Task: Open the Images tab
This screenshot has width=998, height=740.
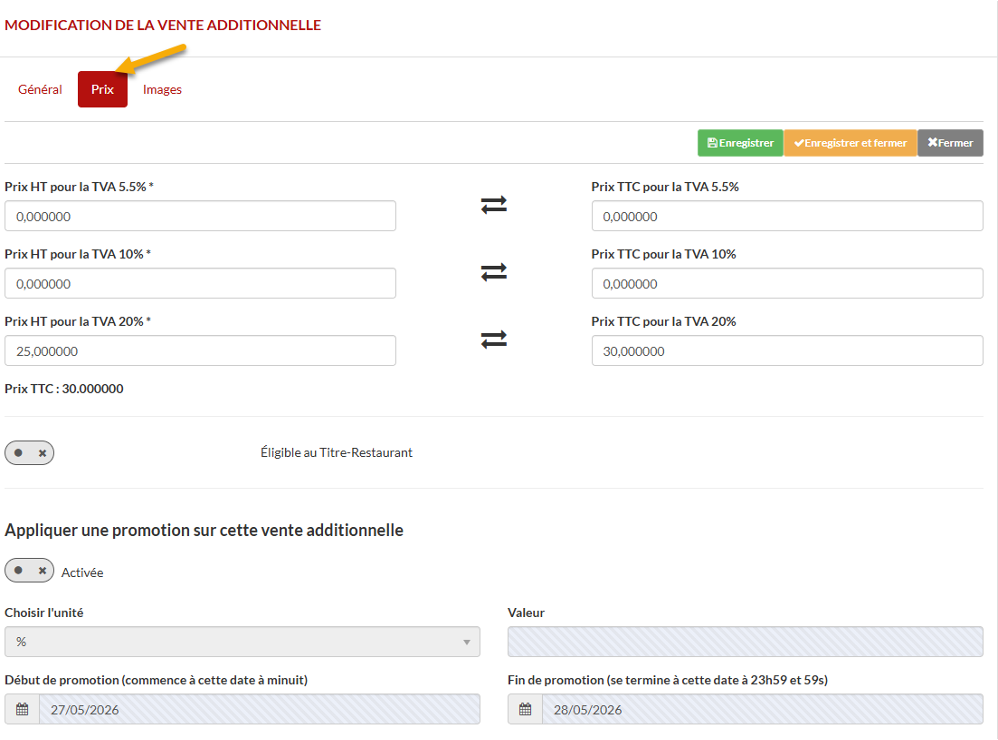Action: pos(162,90)
